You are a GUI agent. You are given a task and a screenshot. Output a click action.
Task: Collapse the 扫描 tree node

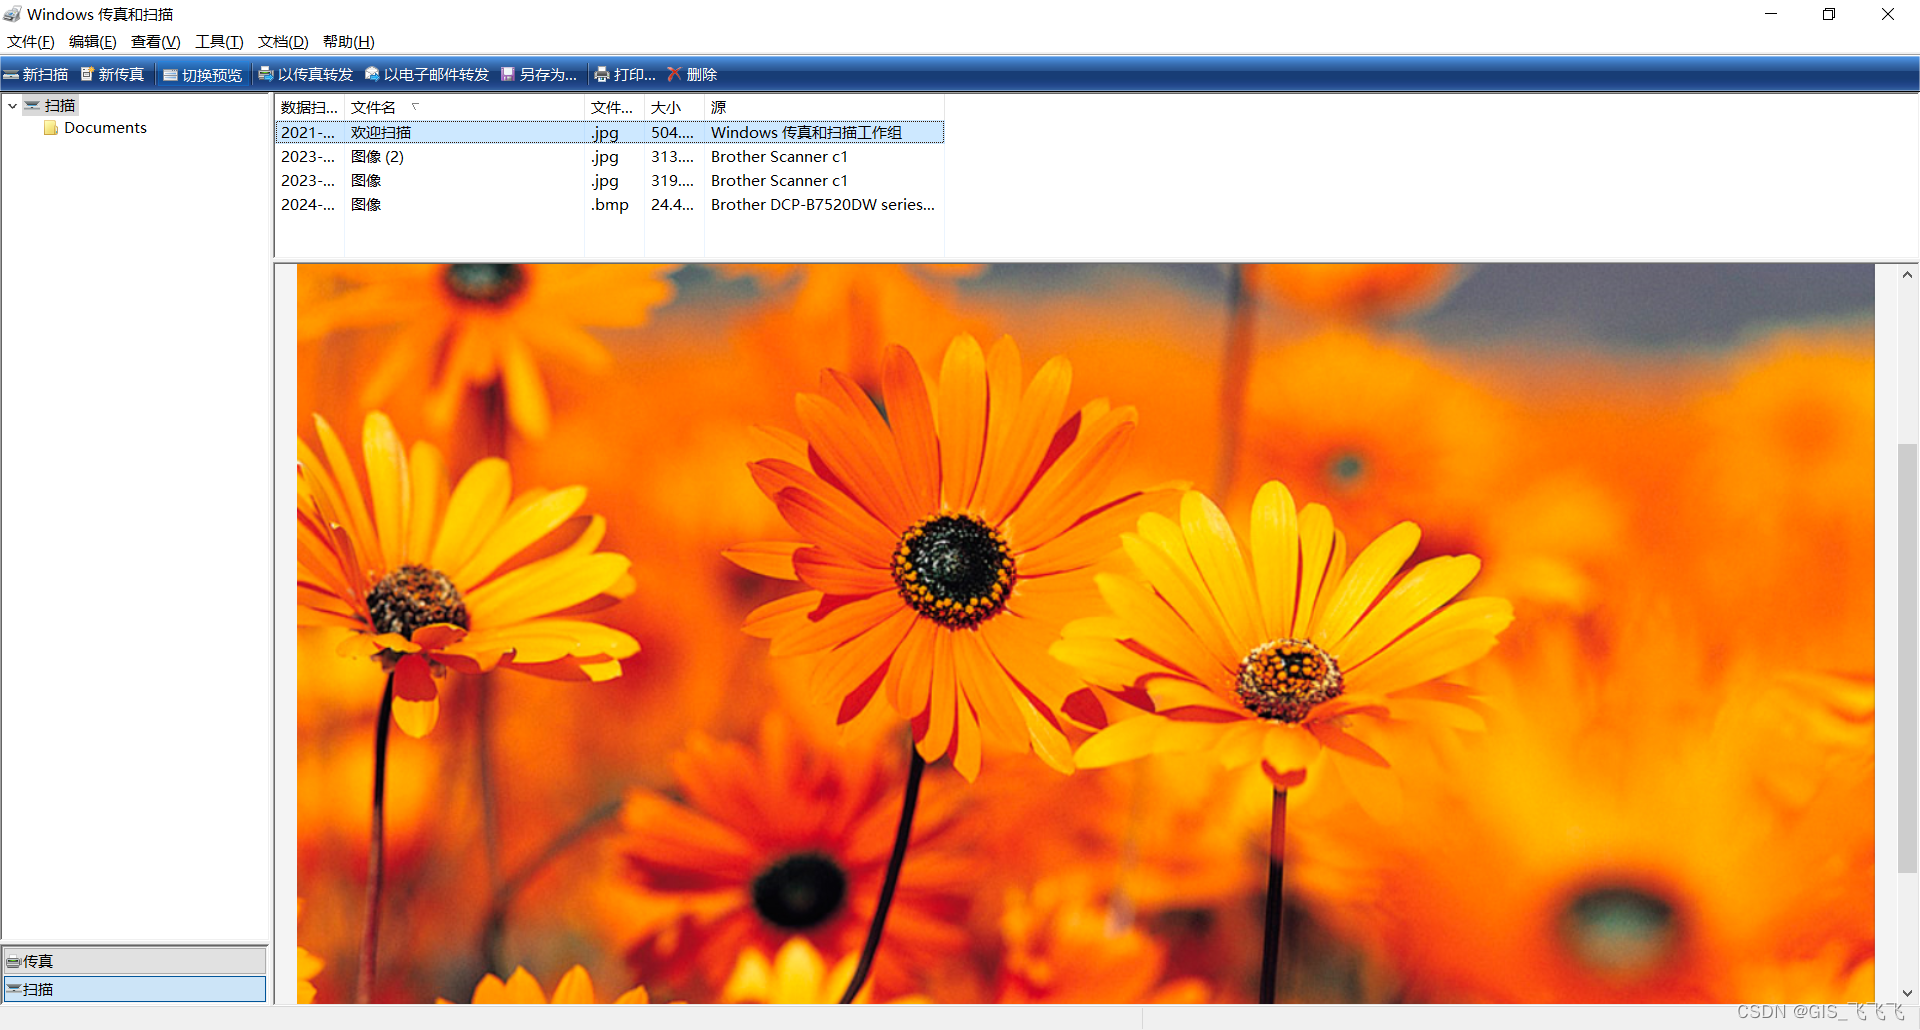click(x=12, y=105)
